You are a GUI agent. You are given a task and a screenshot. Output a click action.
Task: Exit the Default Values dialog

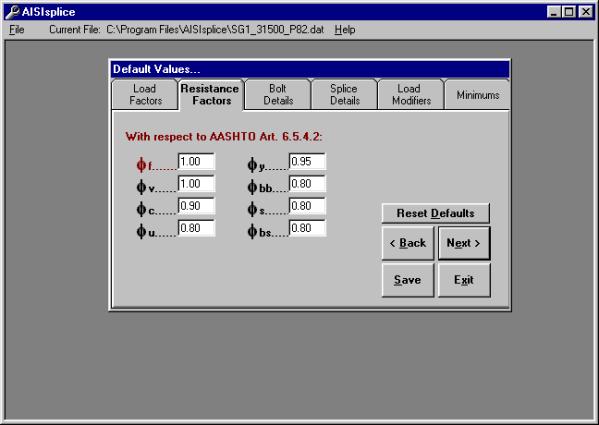[464, 280]
